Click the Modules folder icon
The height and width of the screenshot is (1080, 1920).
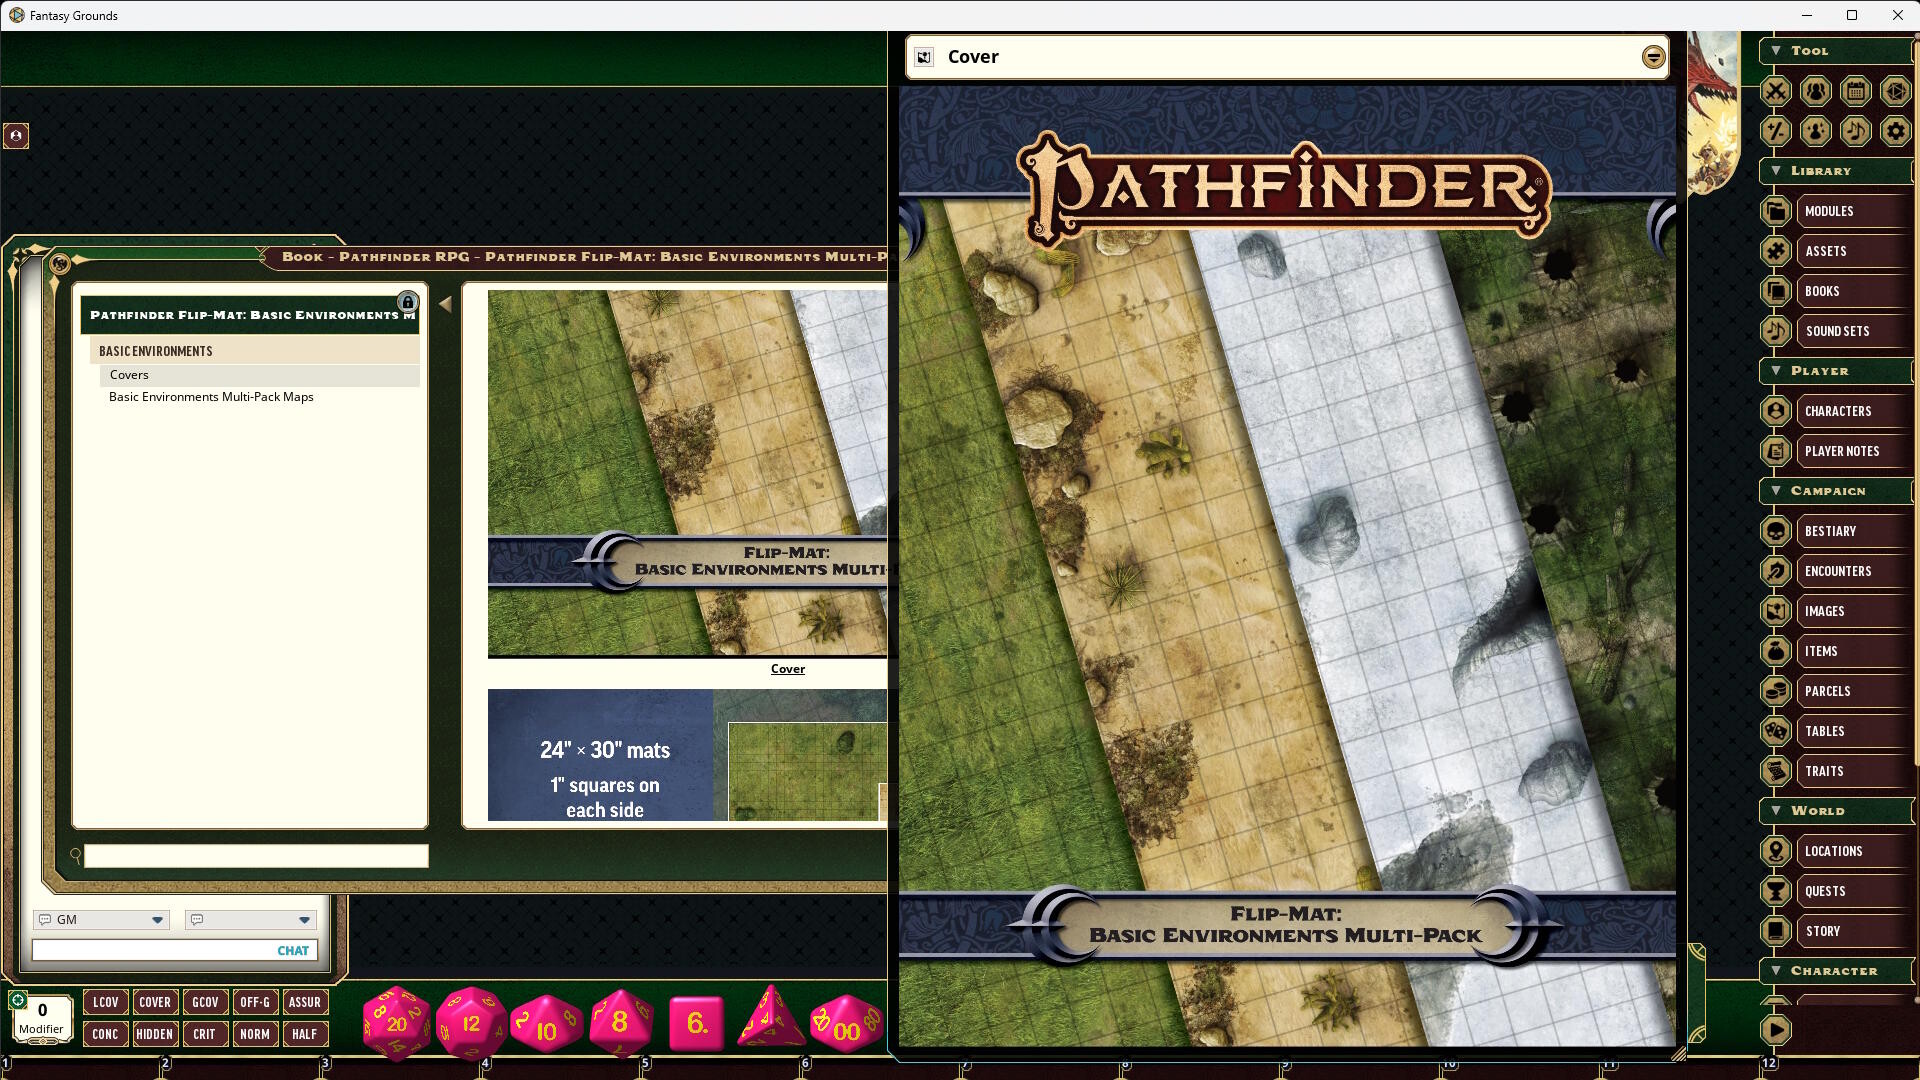[1776, 211]
